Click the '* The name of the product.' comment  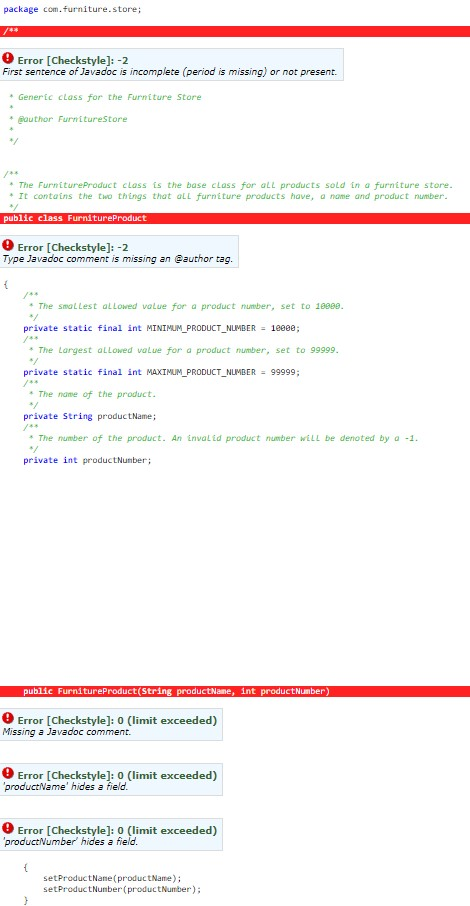[x=92, y=394]
